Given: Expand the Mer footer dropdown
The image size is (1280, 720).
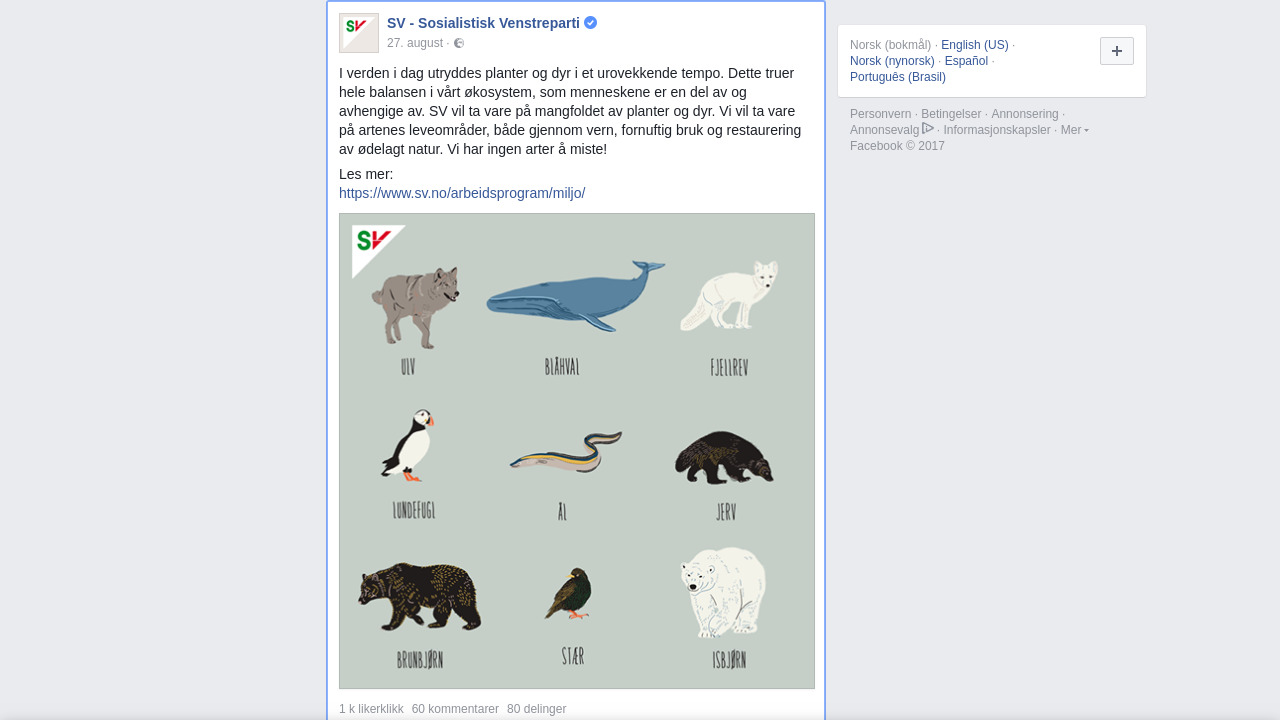Looking at the screenshot, I should [x=1074, y=130].
